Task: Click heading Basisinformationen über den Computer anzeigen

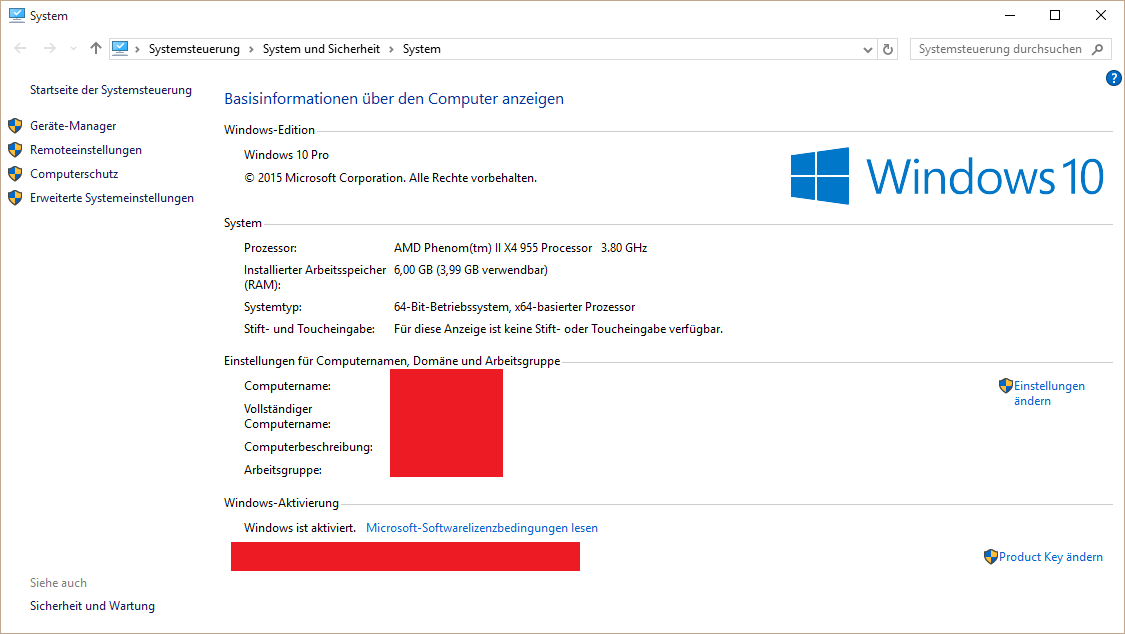Action: [394, 99]
